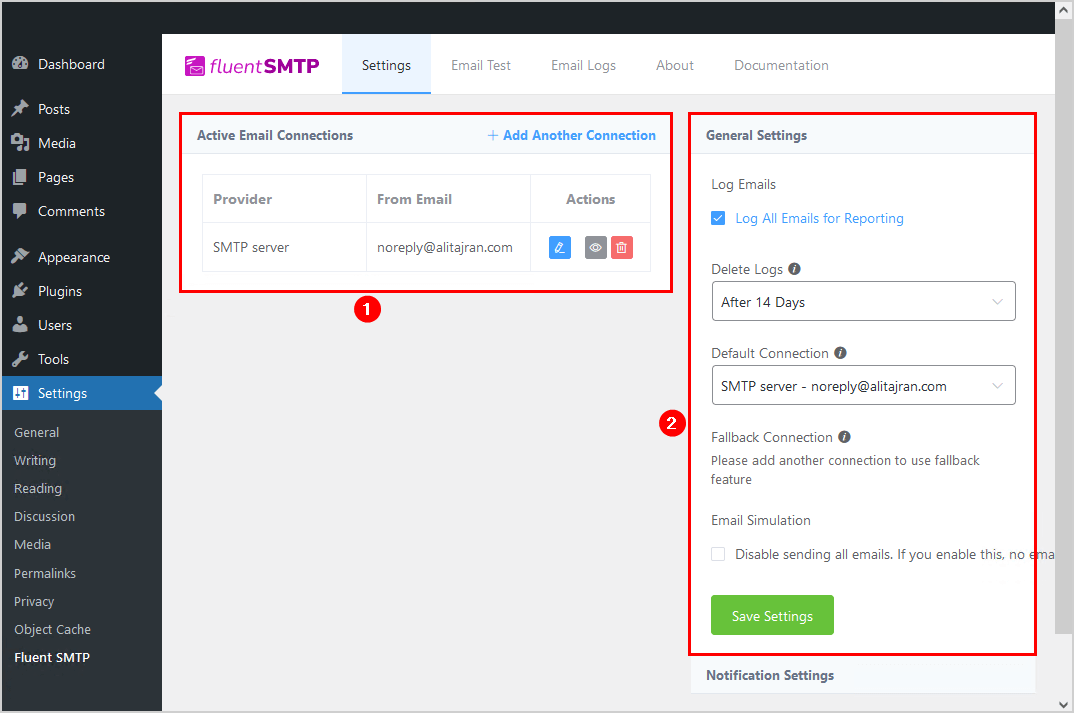Open the General settings submenu

tap(36, 432)
